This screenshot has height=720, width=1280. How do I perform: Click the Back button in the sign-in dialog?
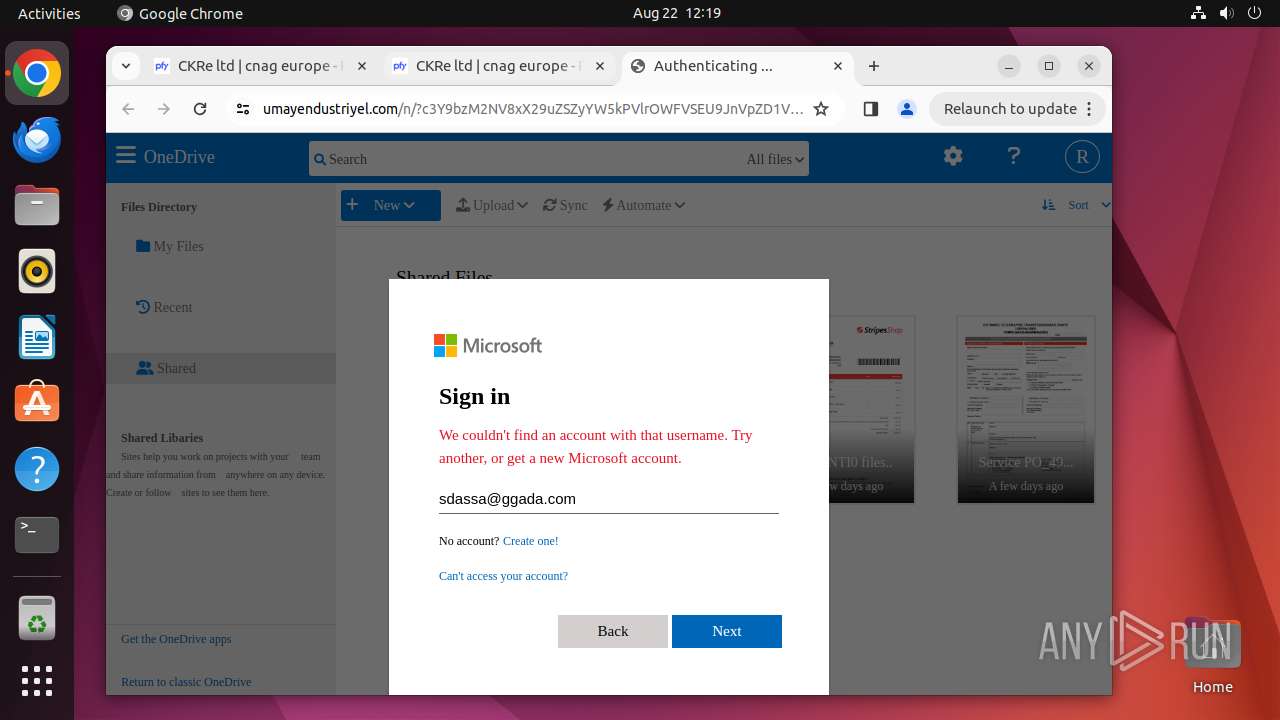click(x=613, y=631)
